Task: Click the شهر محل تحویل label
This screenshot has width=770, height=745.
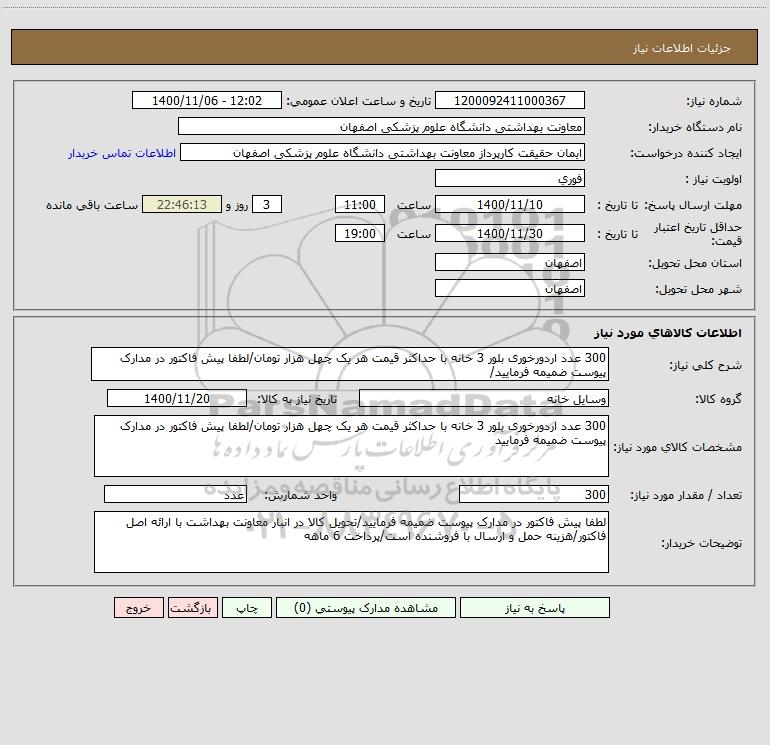Action: pyautogui.click(x=699, y=290)
